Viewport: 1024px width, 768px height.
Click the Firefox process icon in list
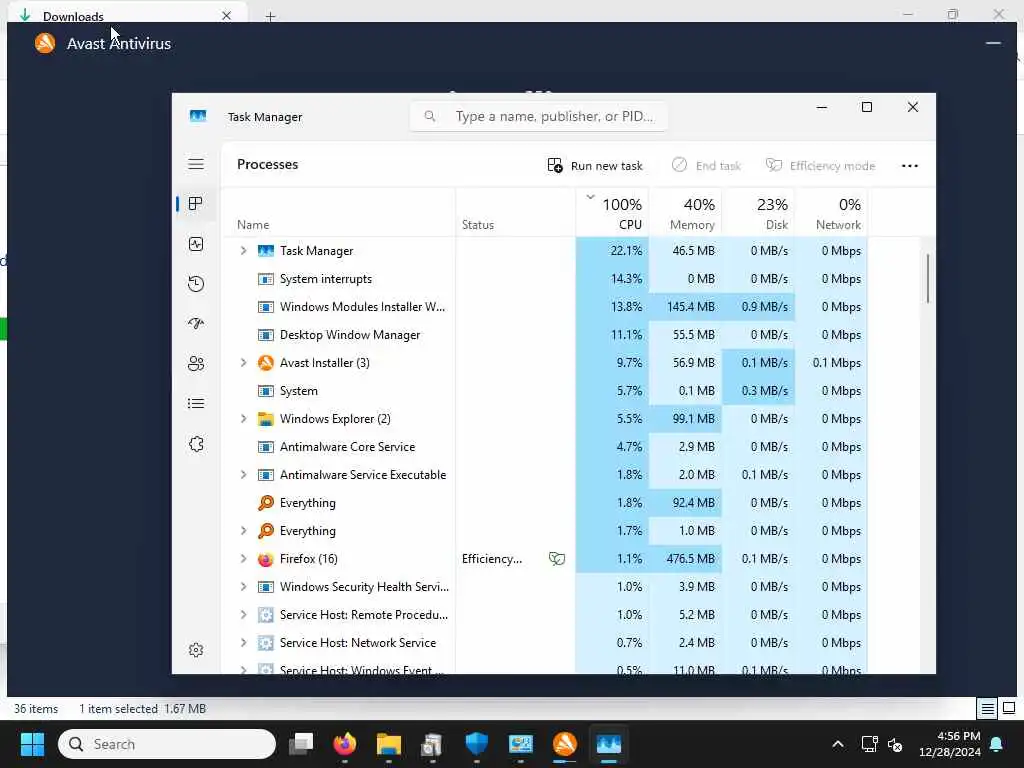click(x=266, y=559)
